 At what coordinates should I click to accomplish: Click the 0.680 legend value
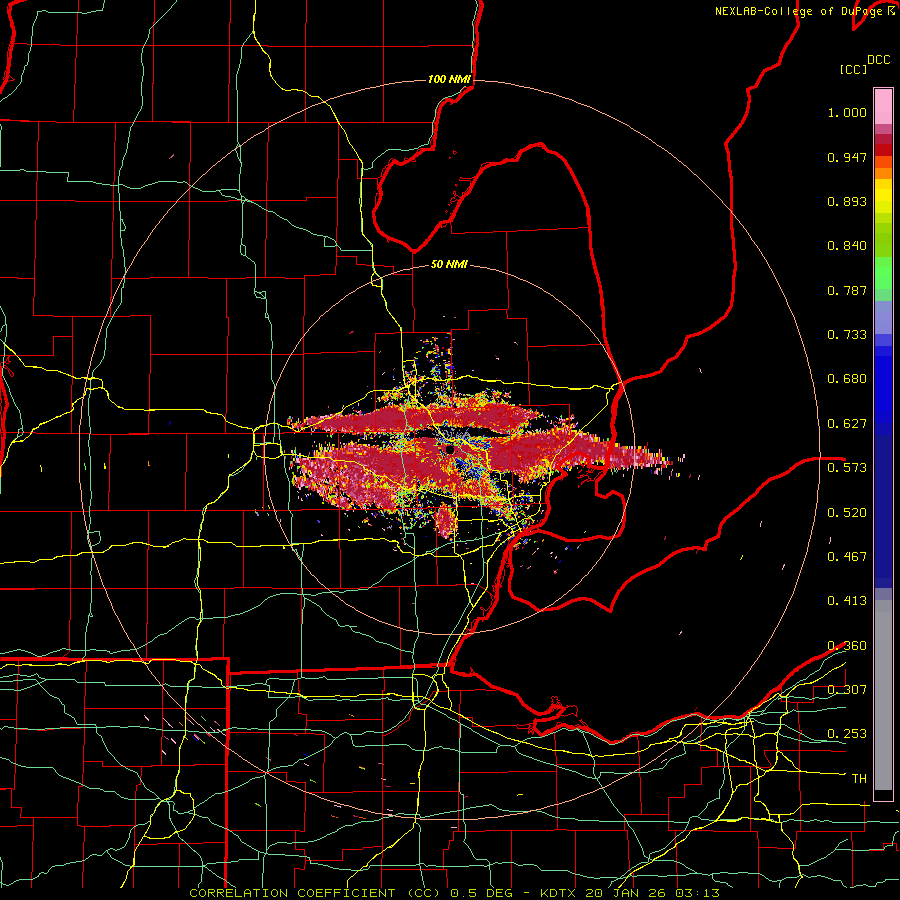pyautogui.click(x=847, y=379)
